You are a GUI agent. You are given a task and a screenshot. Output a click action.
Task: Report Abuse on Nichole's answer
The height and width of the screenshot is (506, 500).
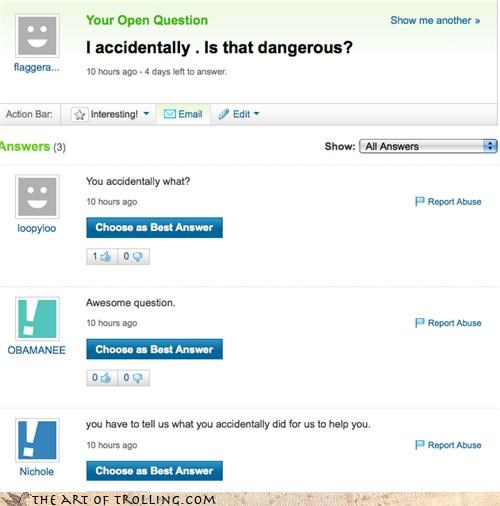pyautogui.click(x=448, y=445)
